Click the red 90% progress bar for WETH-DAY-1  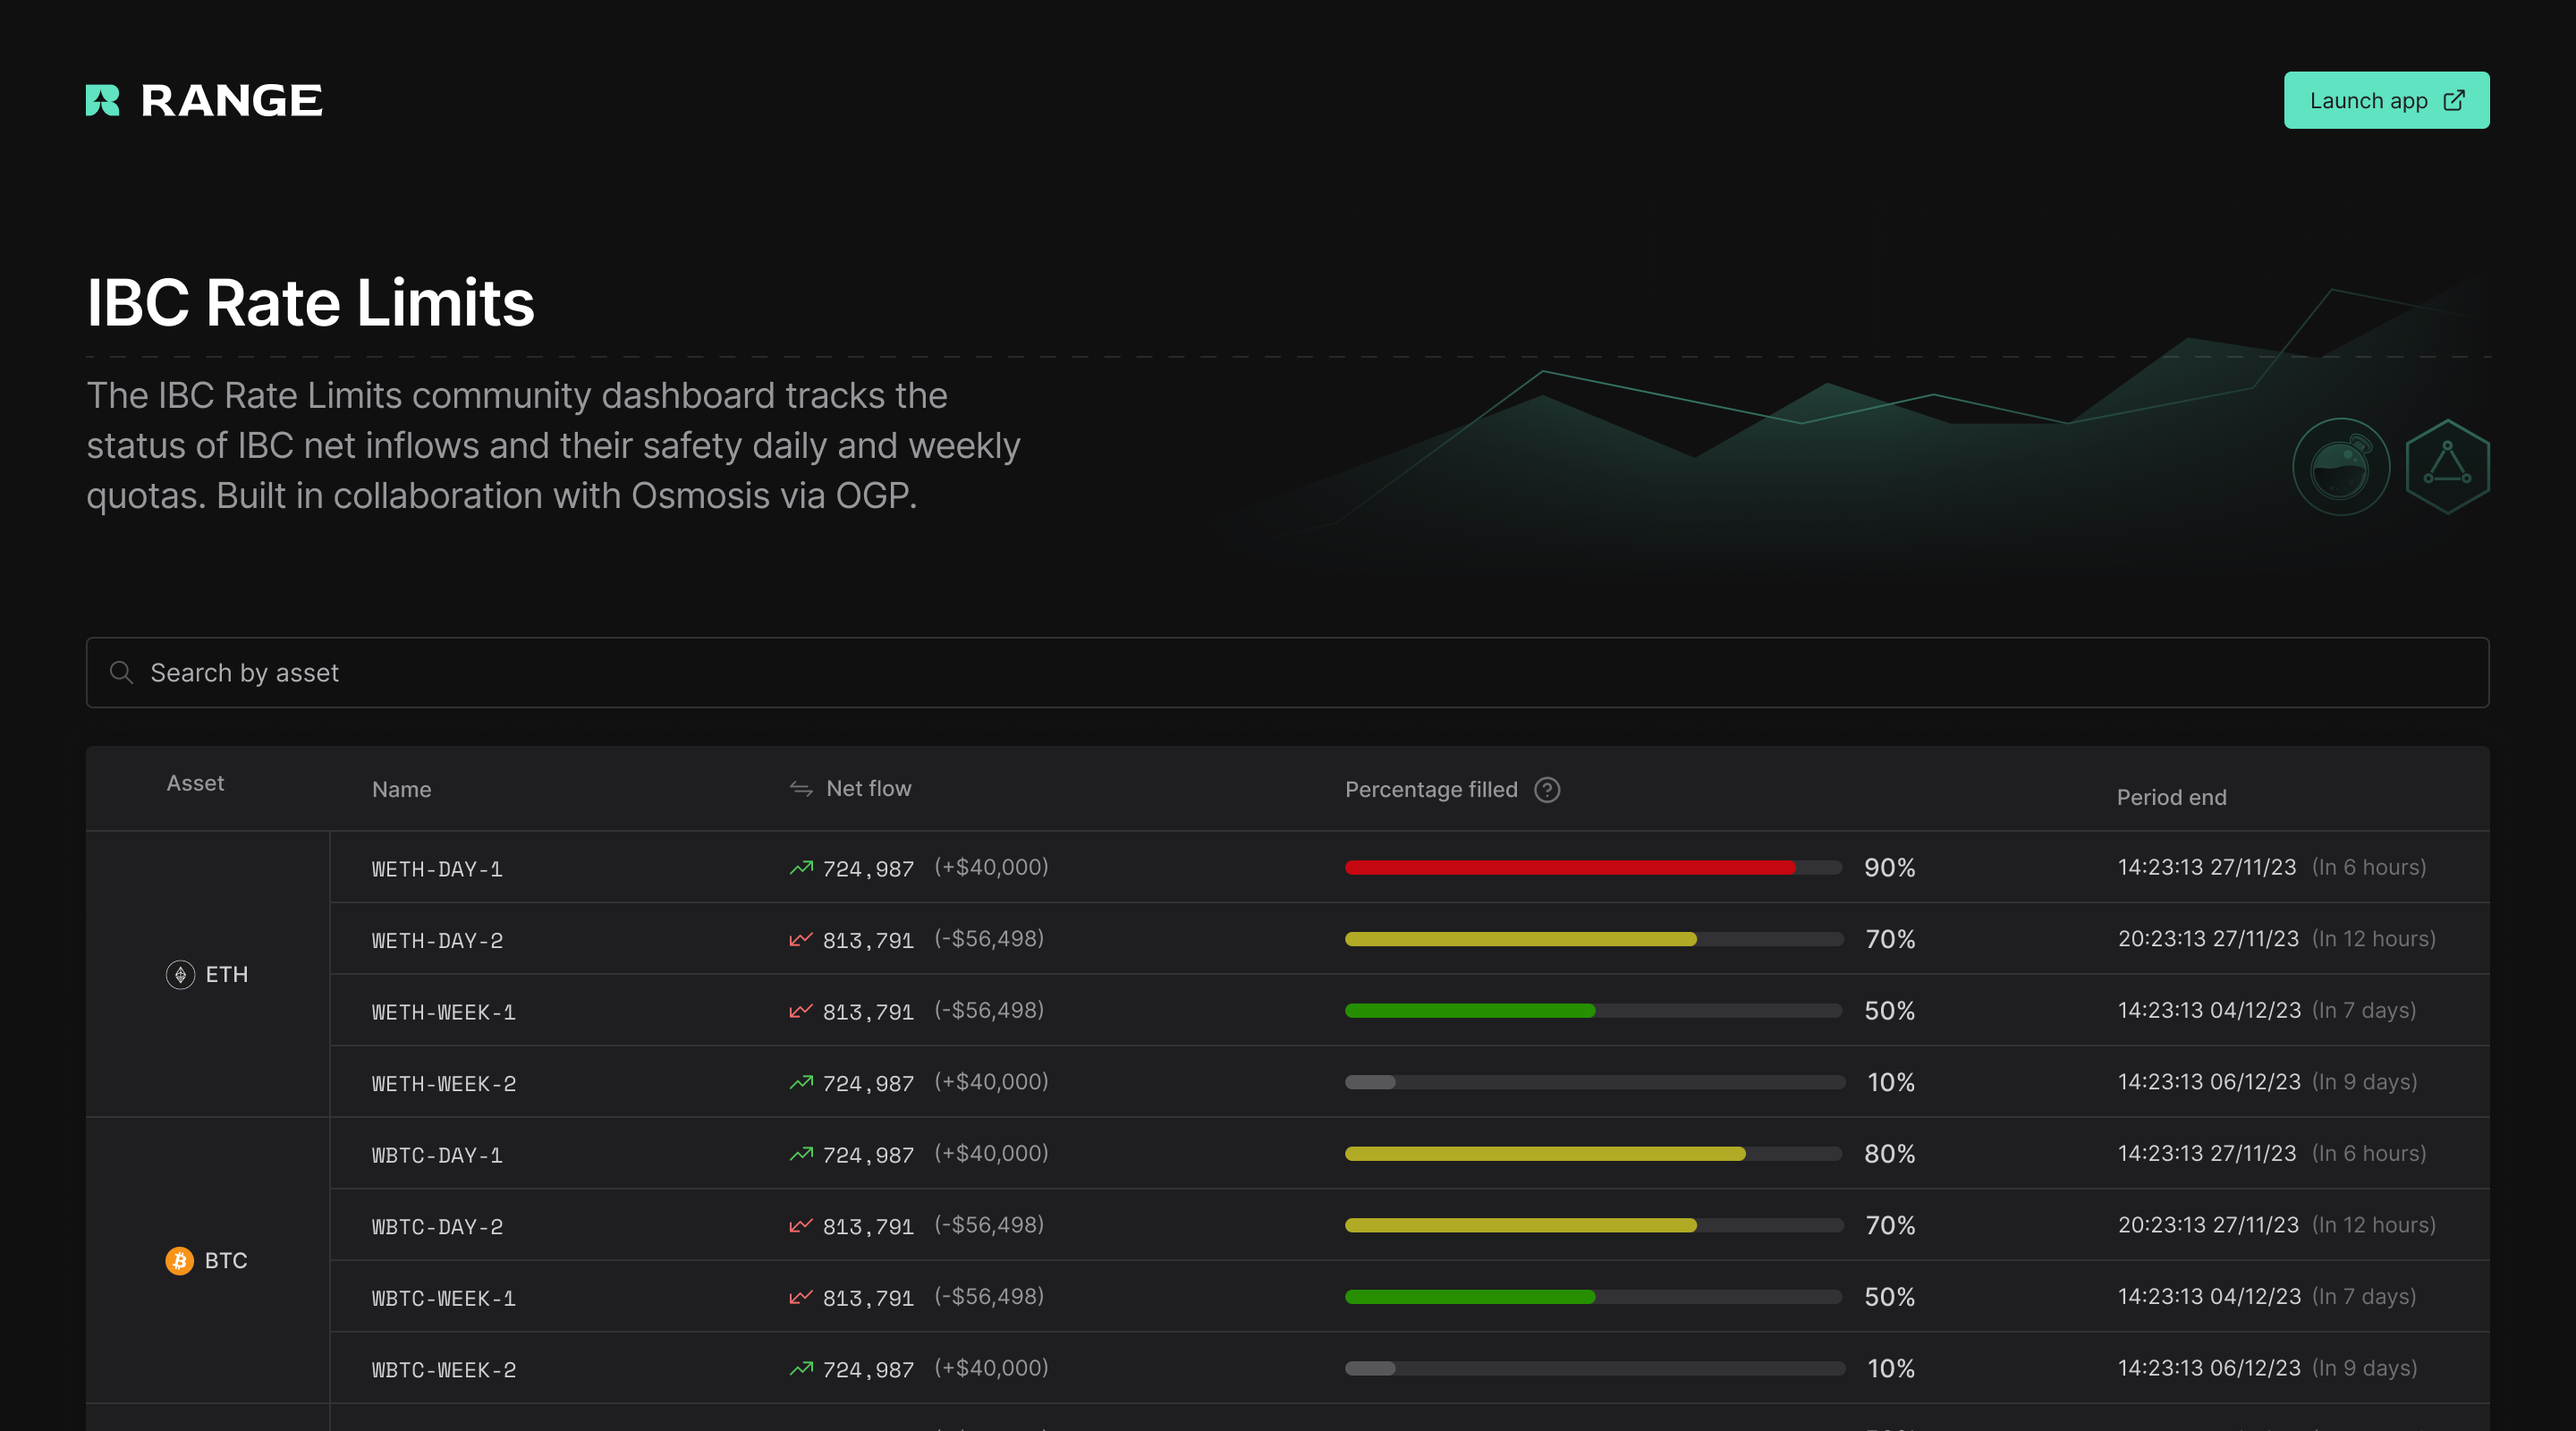click(x=1570, y=868)
